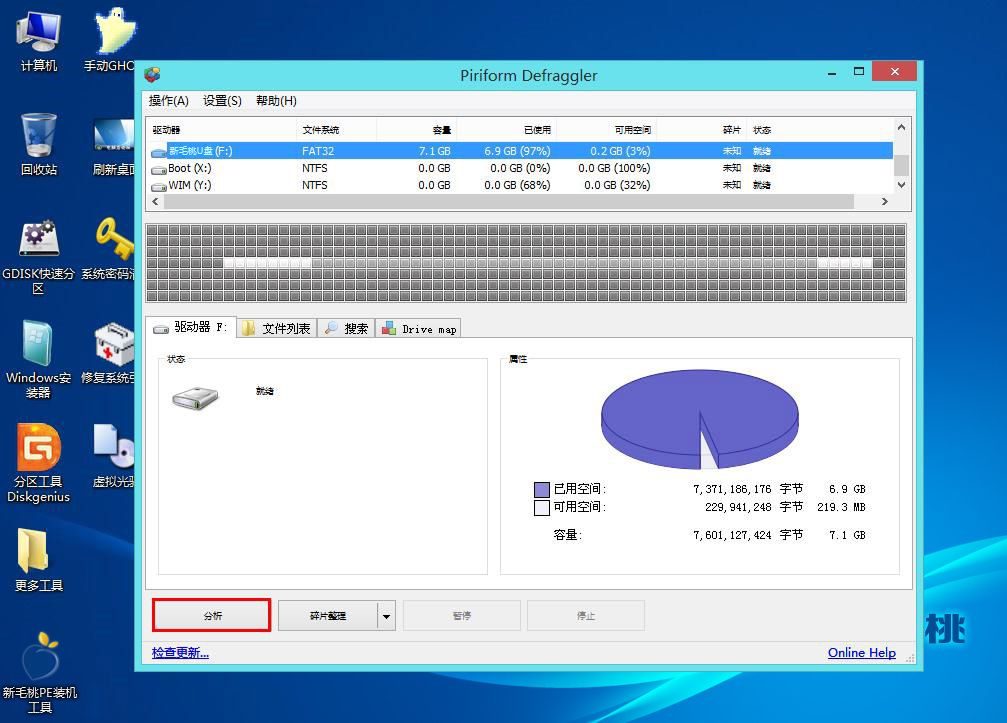Switch to the 搜索 tab

coord(346,329)
